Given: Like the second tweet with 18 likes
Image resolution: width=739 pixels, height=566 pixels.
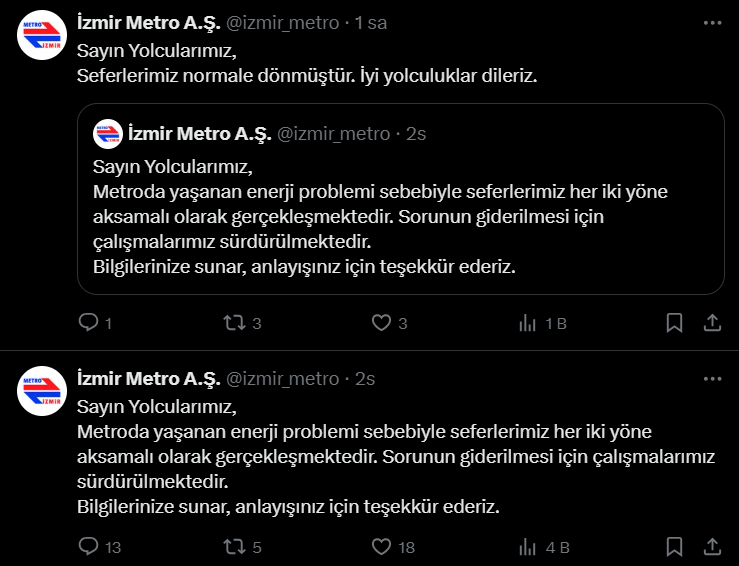Looking at the screenshot, I should [x=393, y=547].
